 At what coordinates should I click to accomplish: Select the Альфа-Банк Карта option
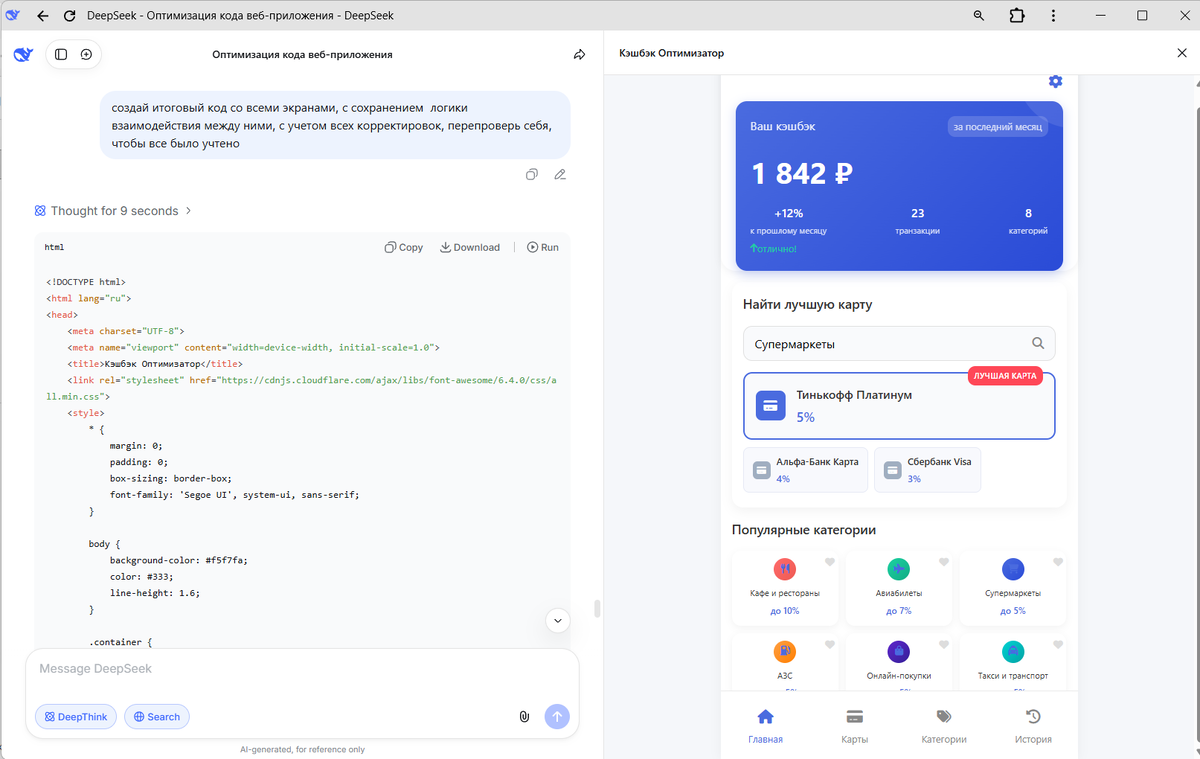click(805, 470)
